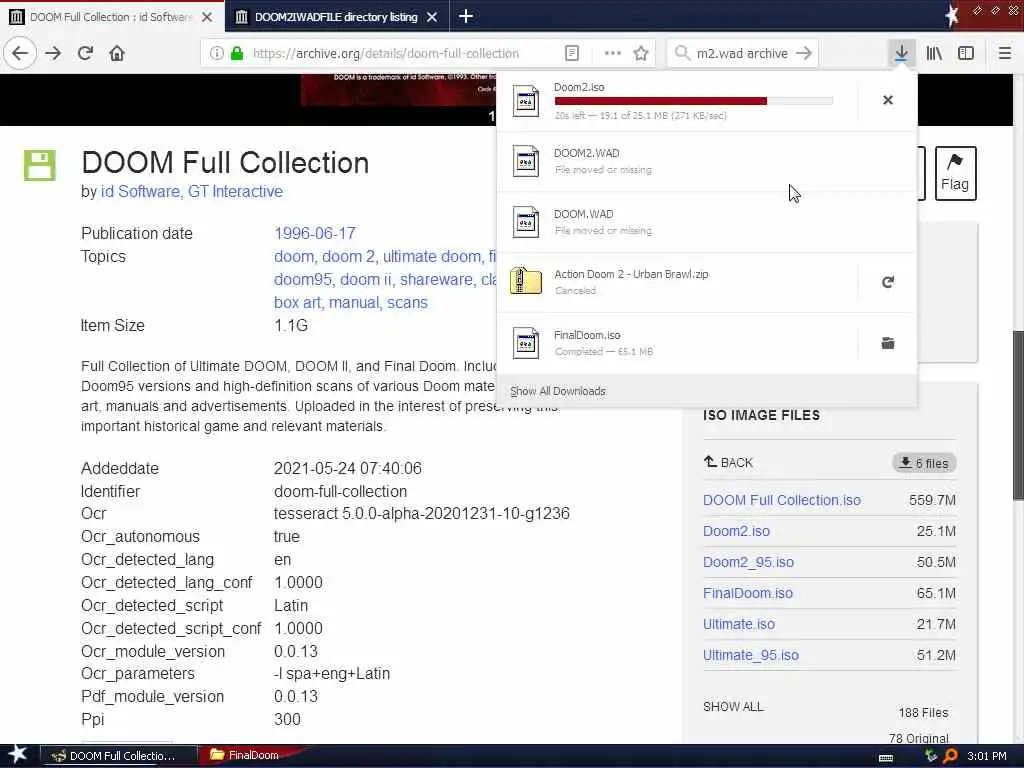Download Doom2_95.iso

click(x=748, y=562)
